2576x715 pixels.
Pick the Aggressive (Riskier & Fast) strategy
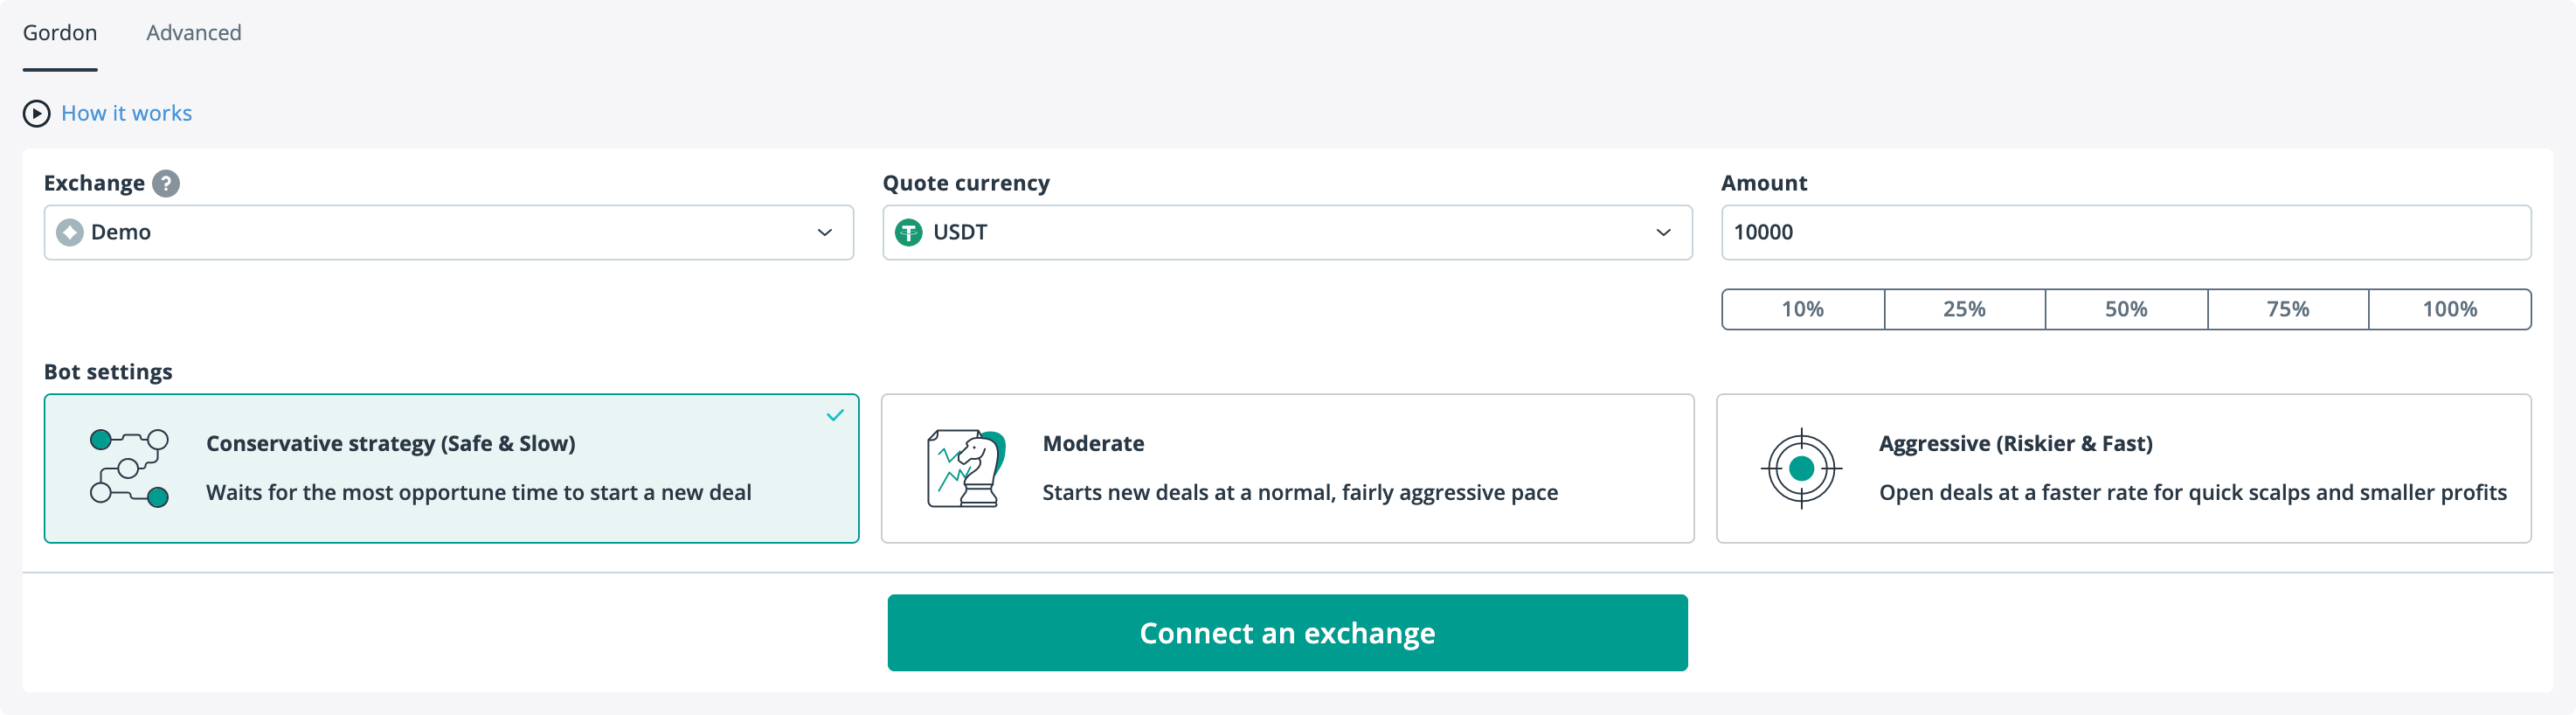click(2123, 468)
